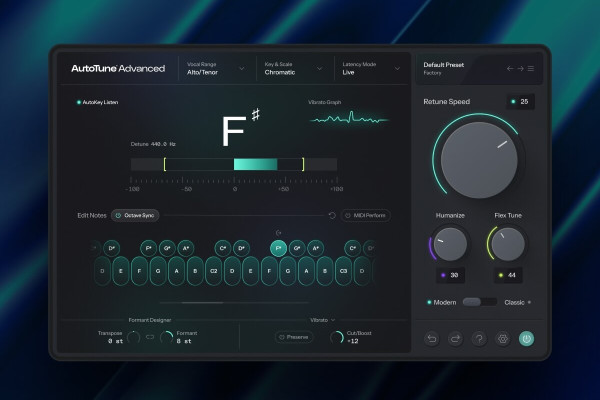The height and width of the screenshot is (400, 600).
Task: Flip the Modern/Classic switch
Action: click(480, 302)
